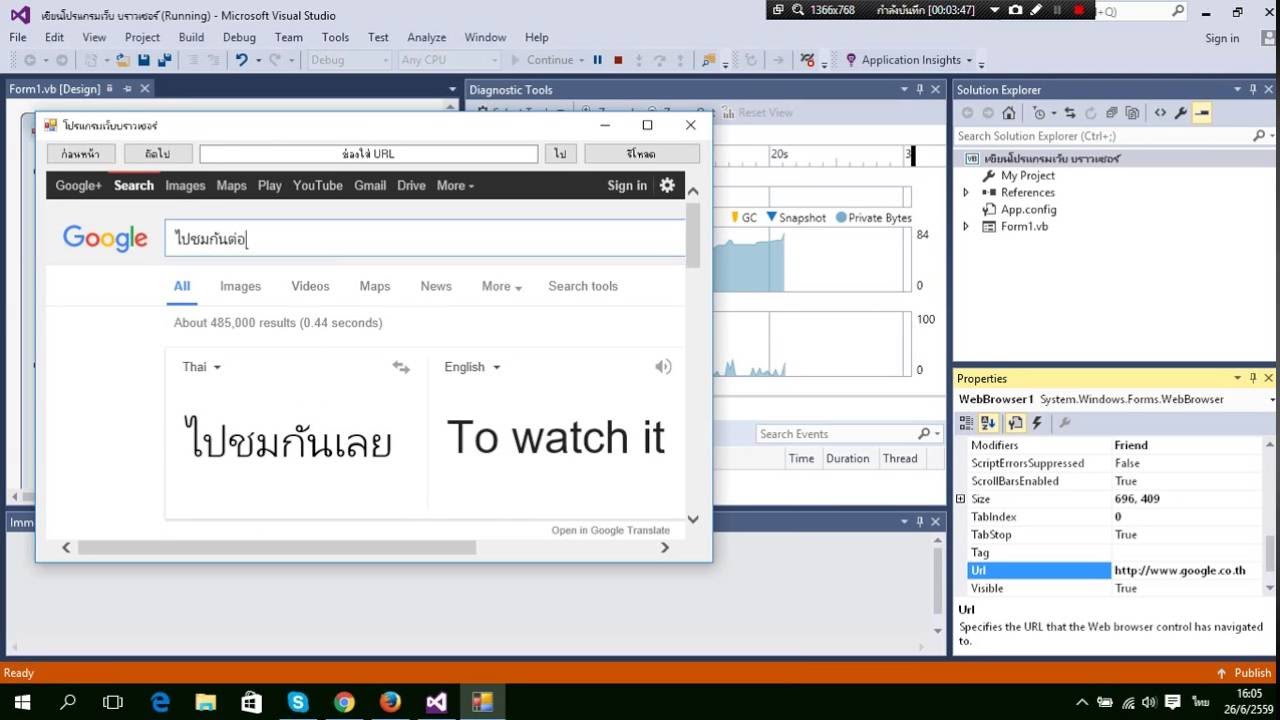
Task: Click Visual Studio logo in title bar
Action: tap(20, 15)
